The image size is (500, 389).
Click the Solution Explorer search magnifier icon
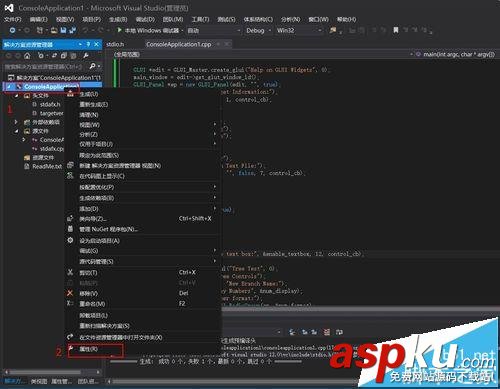tap(93, 66)
